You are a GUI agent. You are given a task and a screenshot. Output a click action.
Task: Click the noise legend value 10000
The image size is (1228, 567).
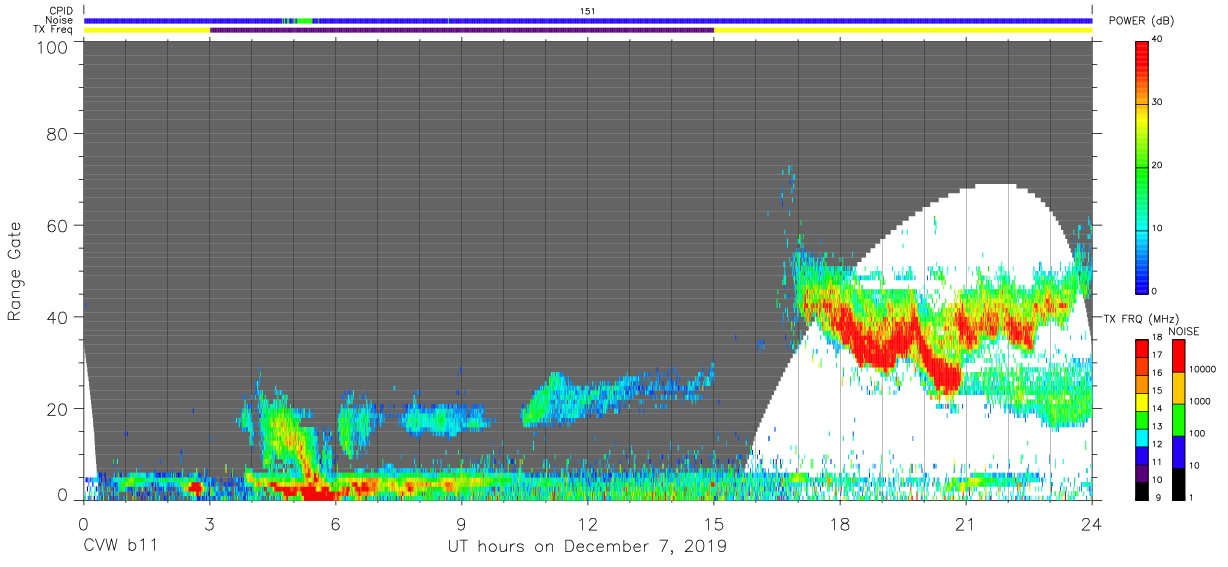pyautogui.click(x=1203, y=370)
